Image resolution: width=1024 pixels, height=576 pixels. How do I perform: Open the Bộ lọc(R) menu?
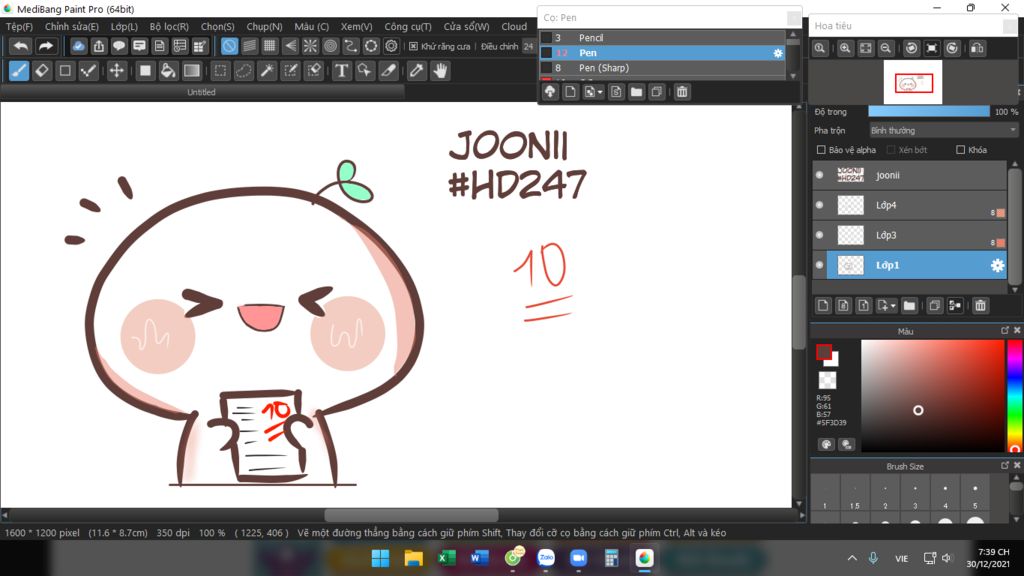click(169, 27)
